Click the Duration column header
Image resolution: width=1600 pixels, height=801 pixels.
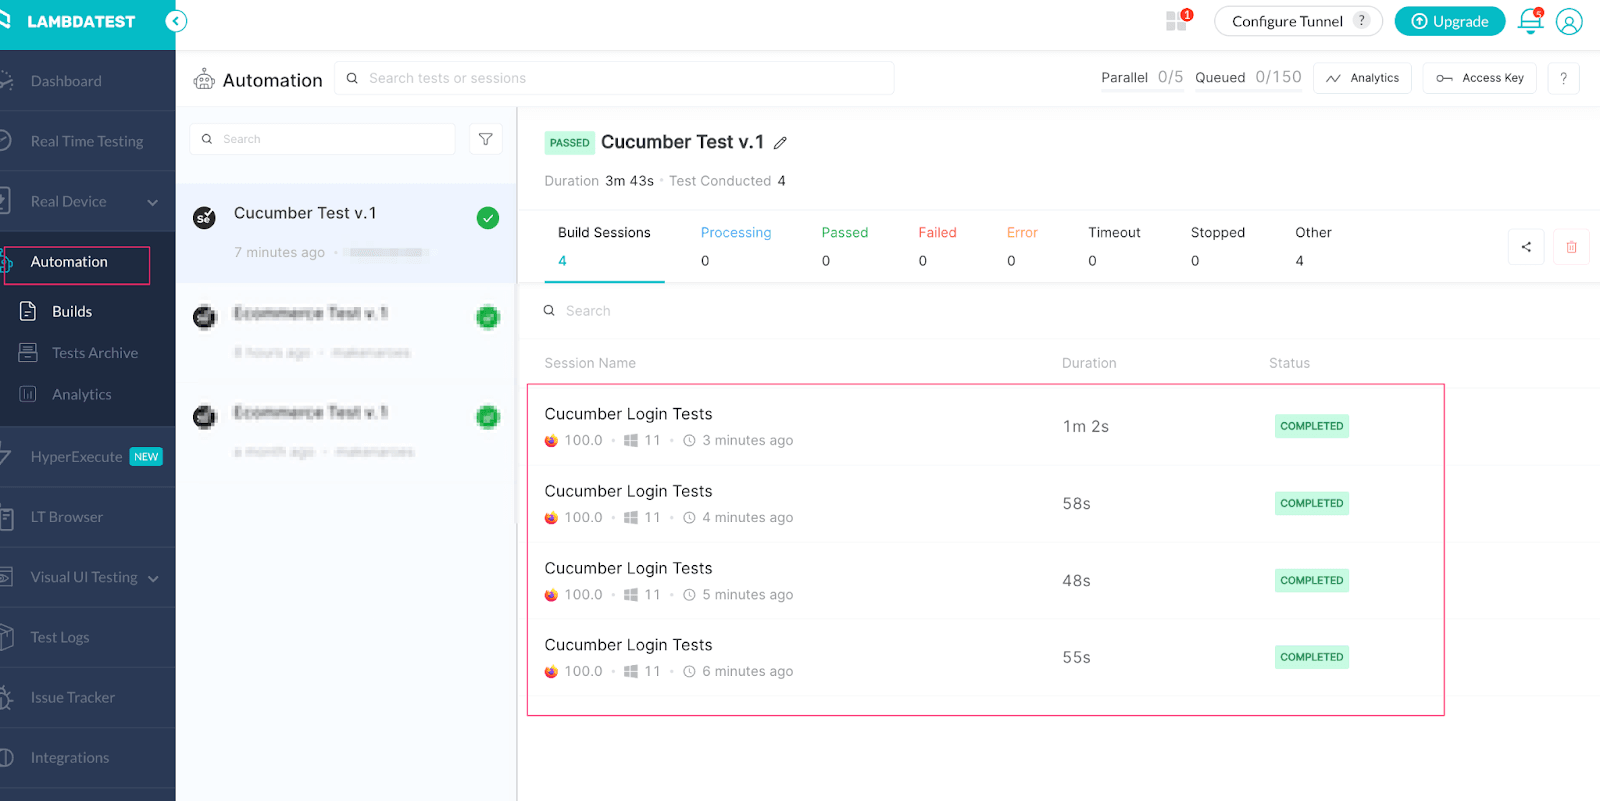1089,363
